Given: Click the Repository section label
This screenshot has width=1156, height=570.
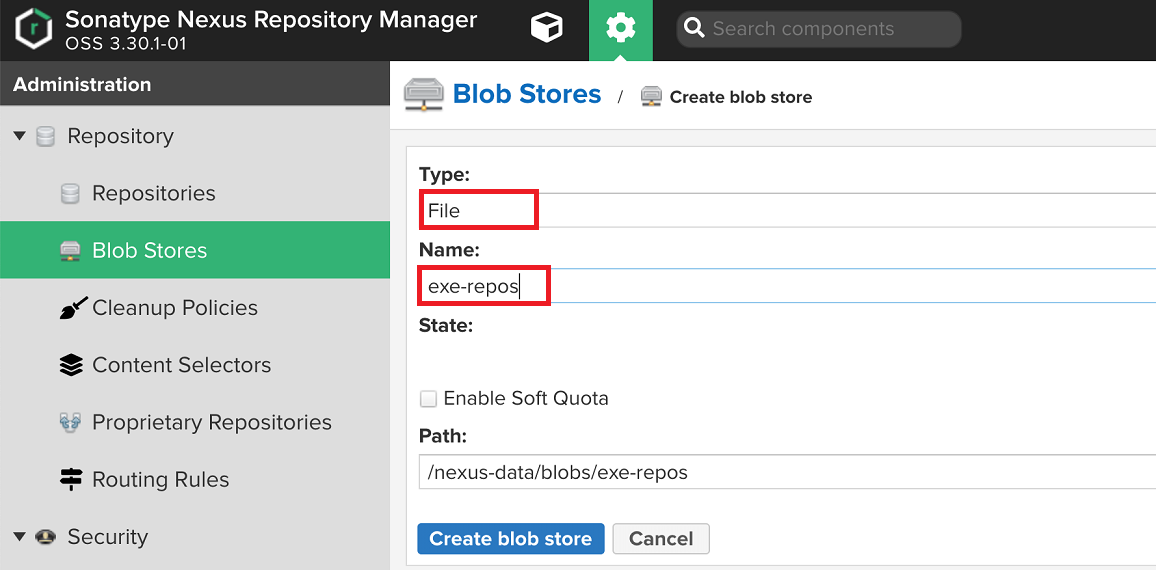Looking at the screenshot, I should click(x=120, y=136).
